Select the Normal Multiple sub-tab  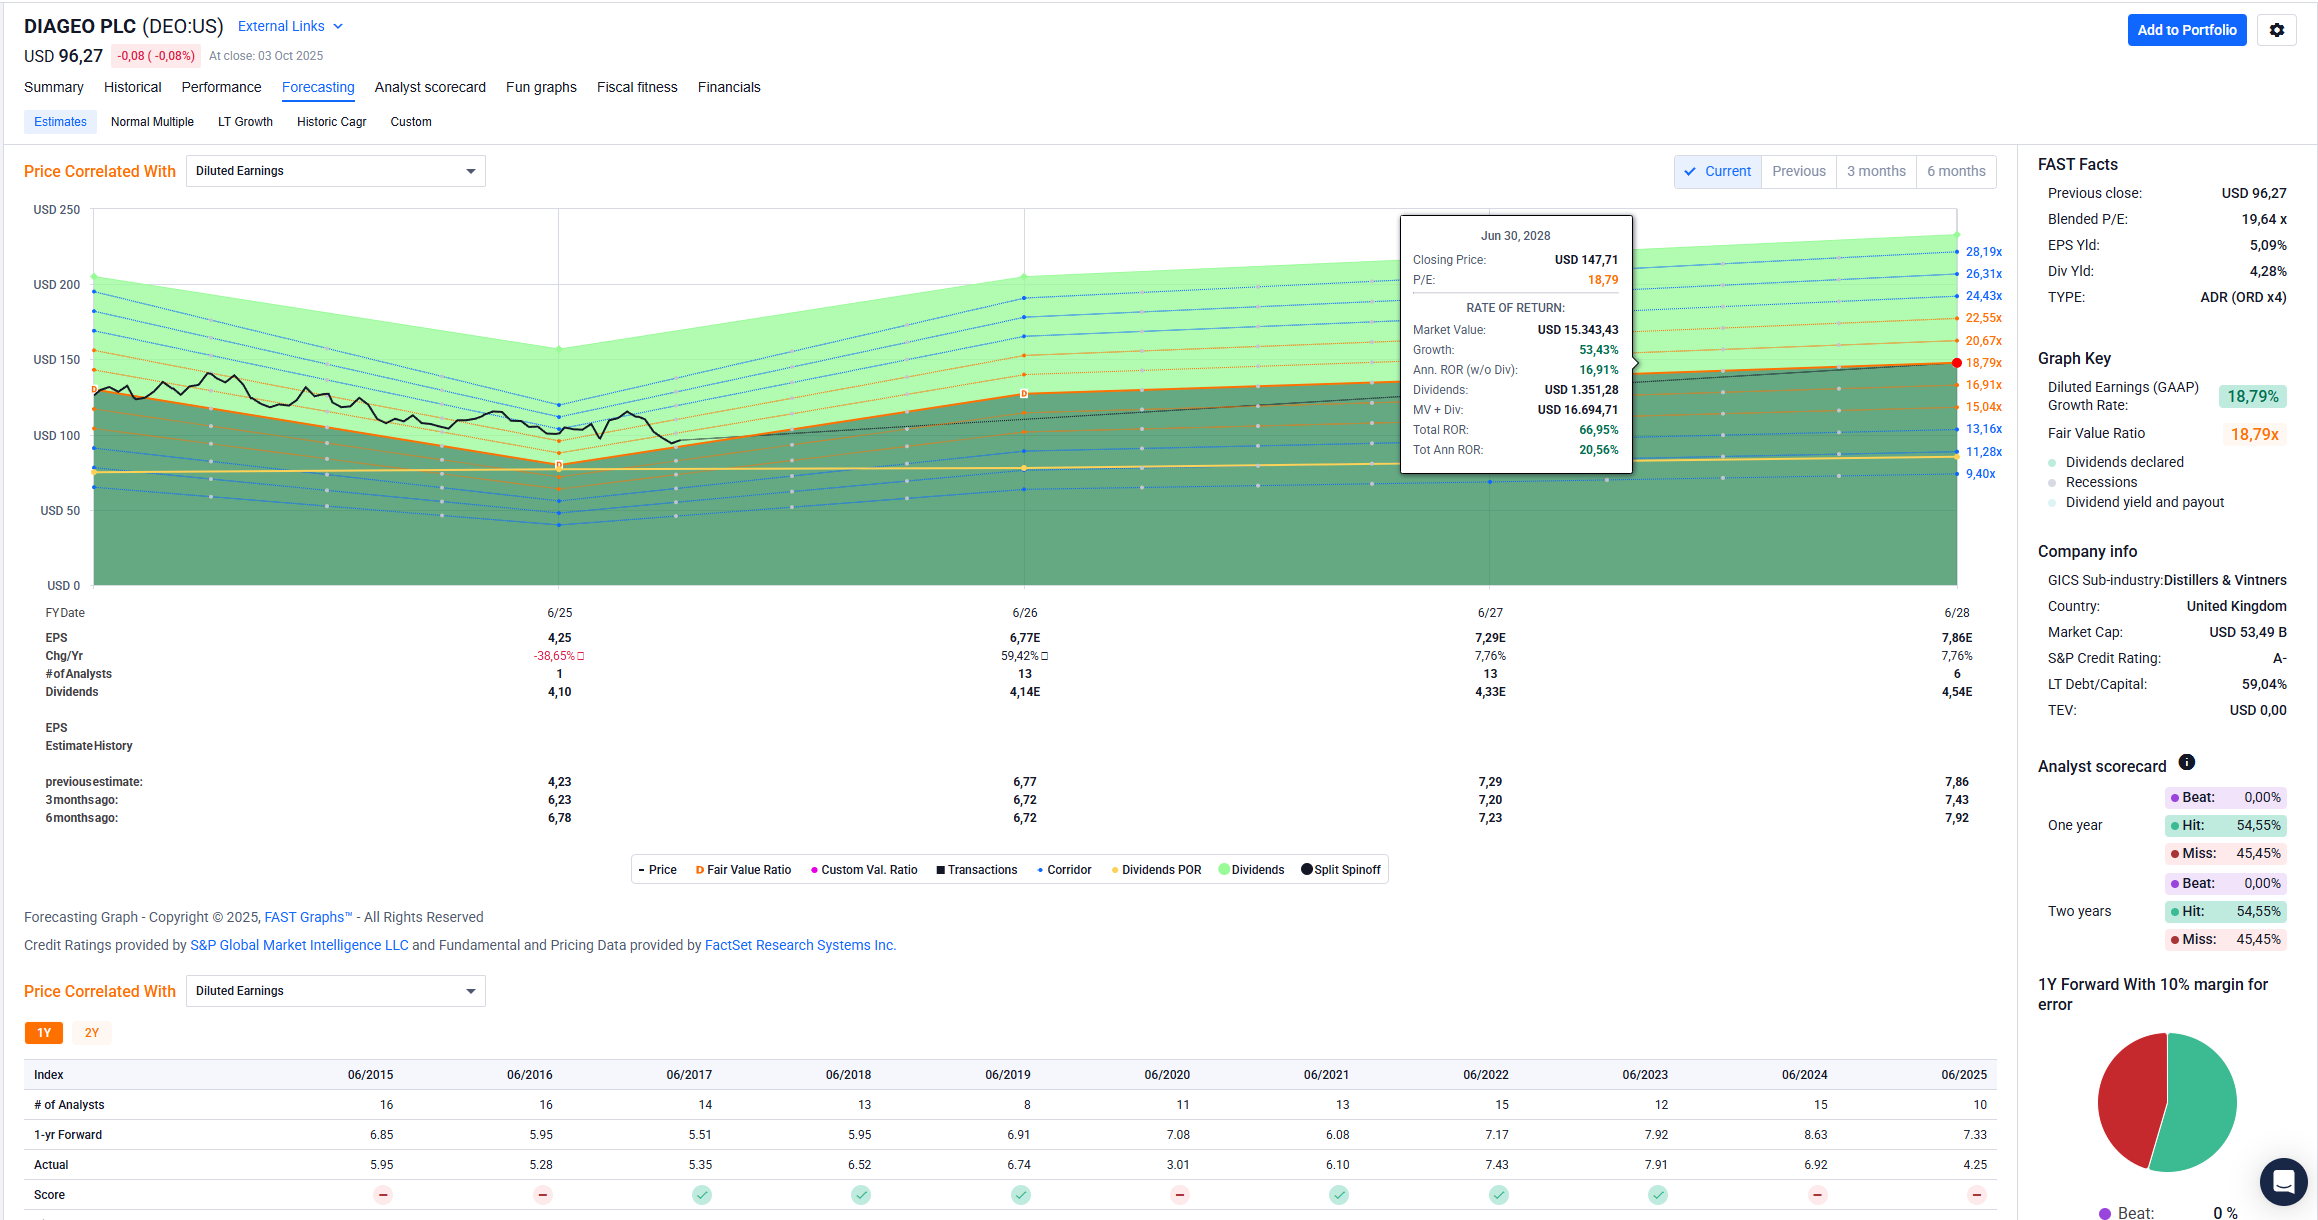point(152,122)
